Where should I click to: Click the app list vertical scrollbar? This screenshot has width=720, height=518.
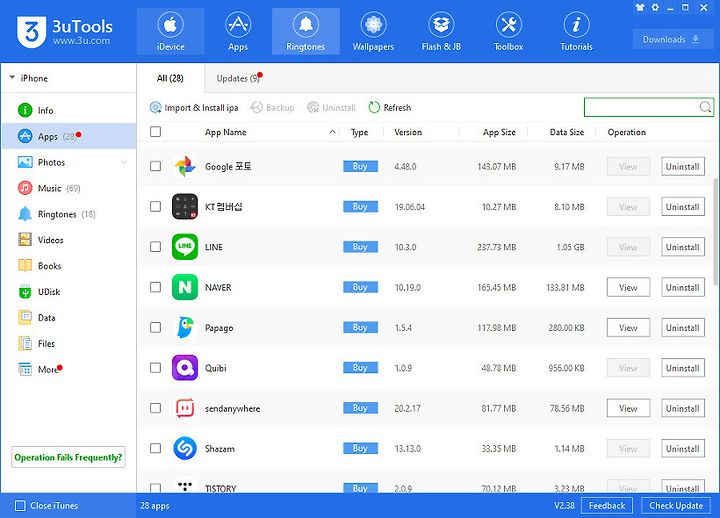coord(715,232)
